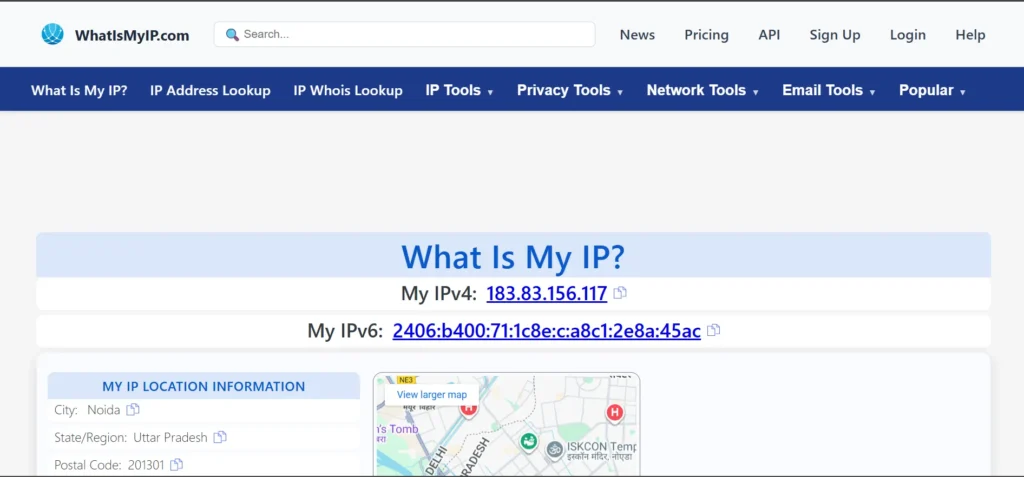
Task: Copy the City value Noida
Action: point(133,410)
